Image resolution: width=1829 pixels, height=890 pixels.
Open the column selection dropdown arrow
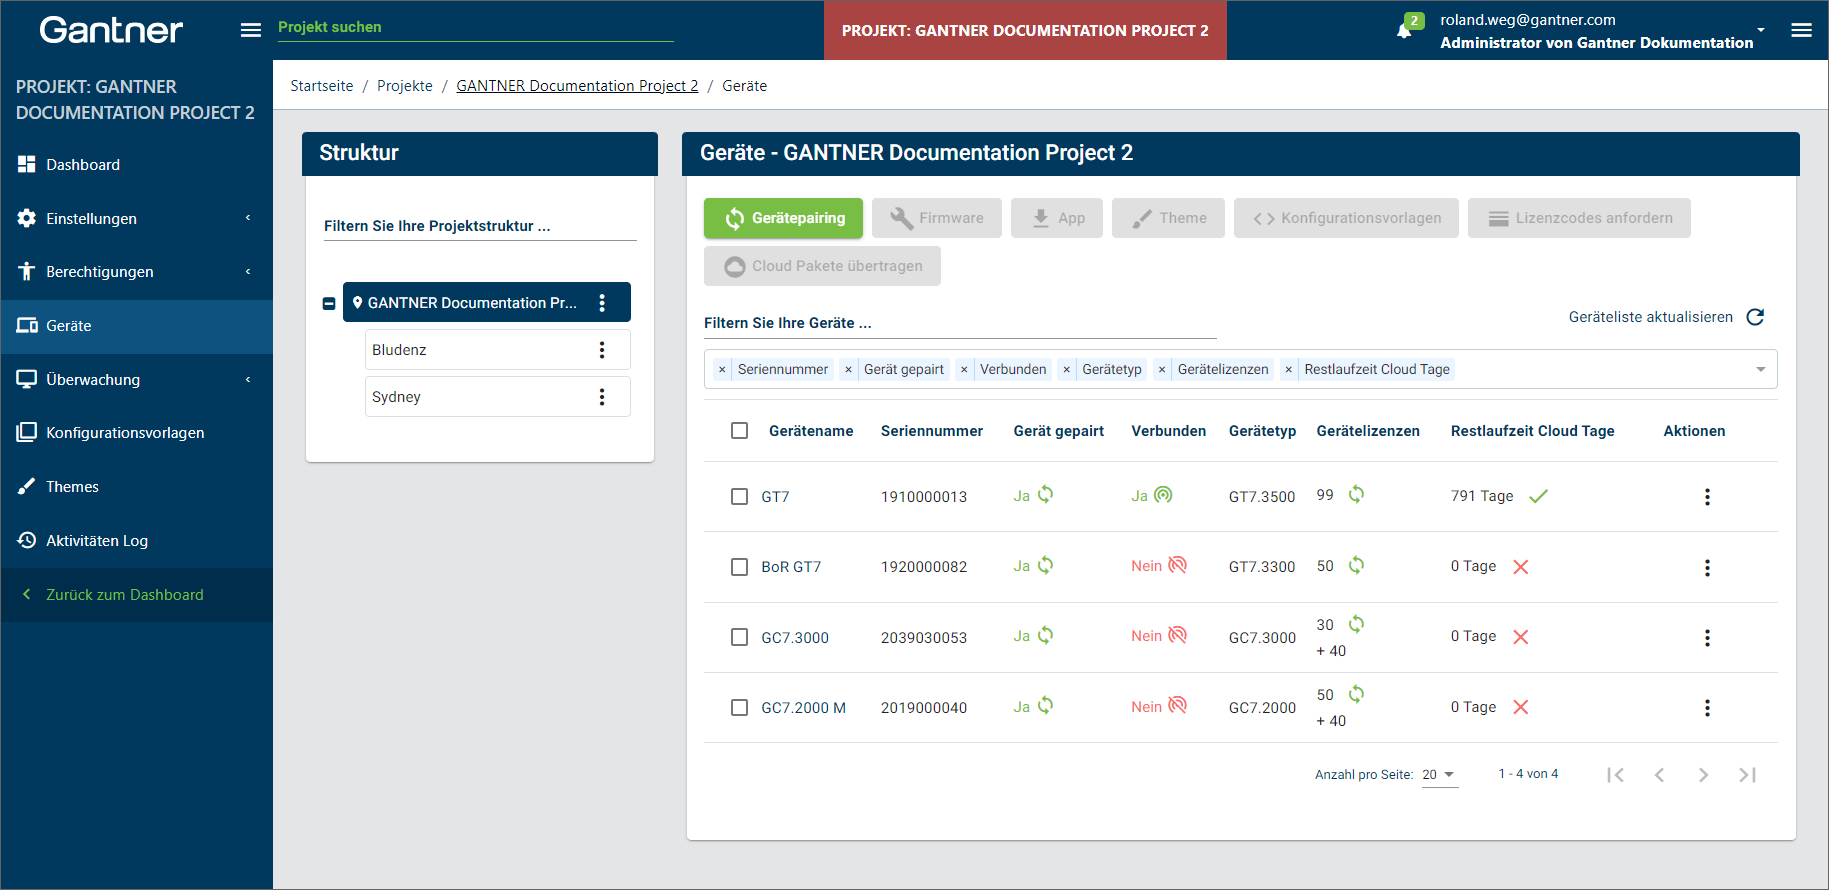[x=1761, y=370]
